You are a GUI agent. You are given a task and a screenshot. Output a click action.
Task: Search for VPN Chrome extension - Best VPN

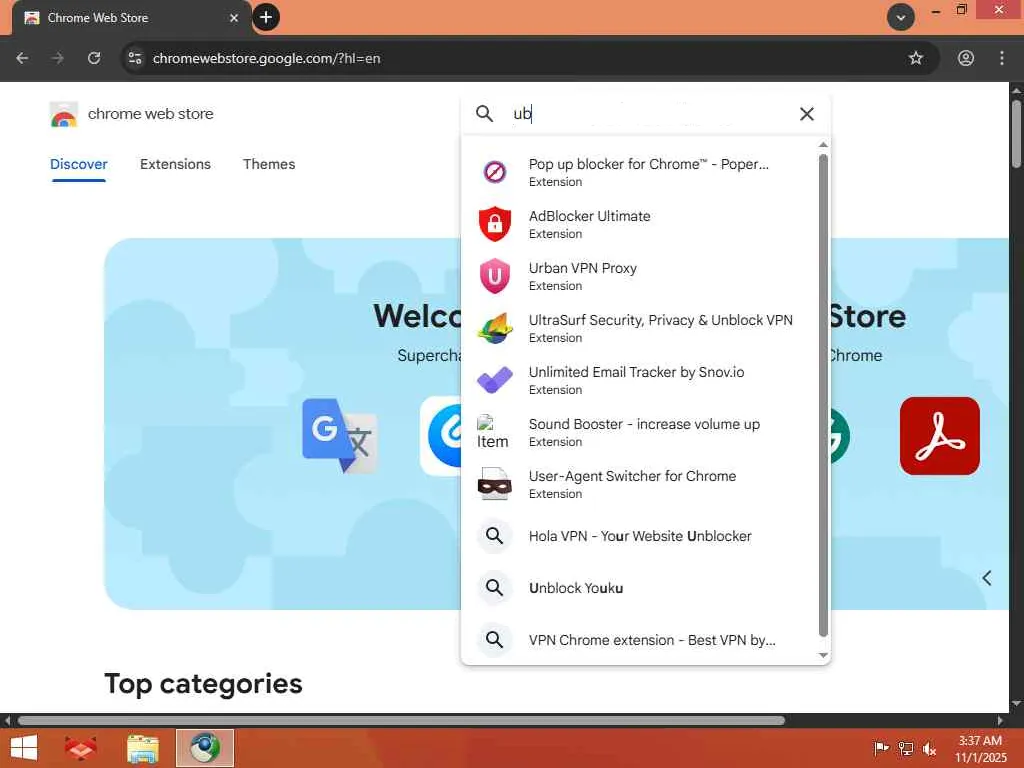tap(640, 640)
